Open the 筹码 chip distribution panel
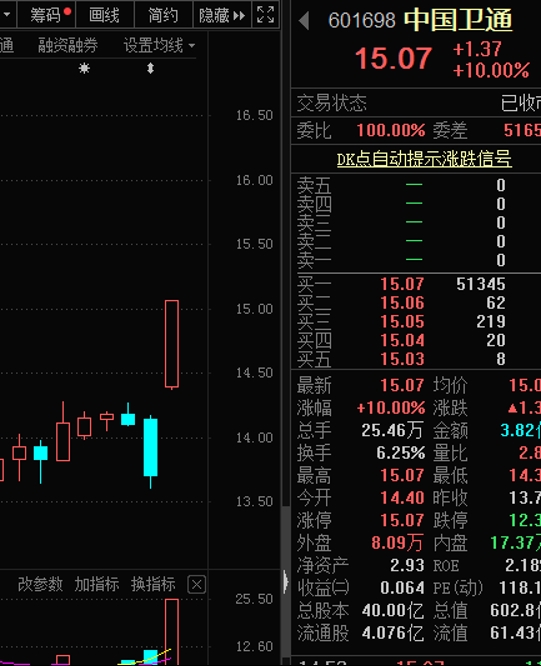The width and height of the screenshot is (541, 666). [47, 15]
